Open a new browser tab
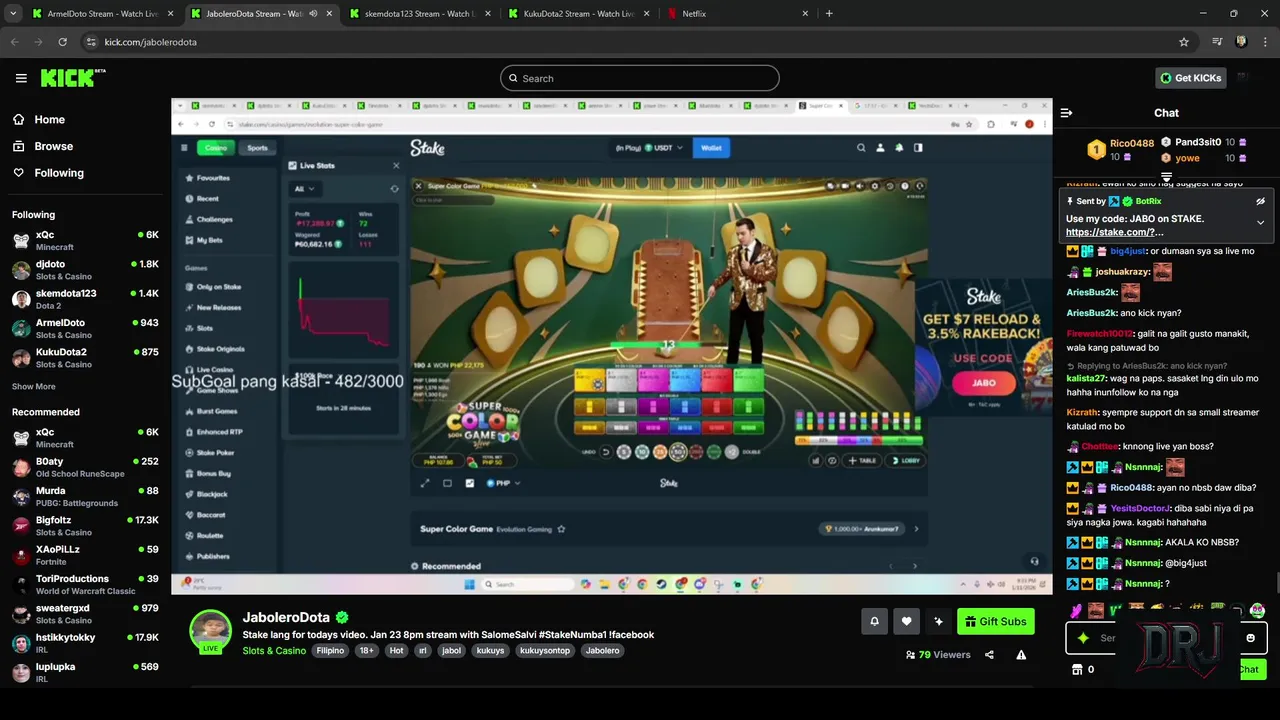The height and width of the screenshot is (720, 1280). click(829, 14)
